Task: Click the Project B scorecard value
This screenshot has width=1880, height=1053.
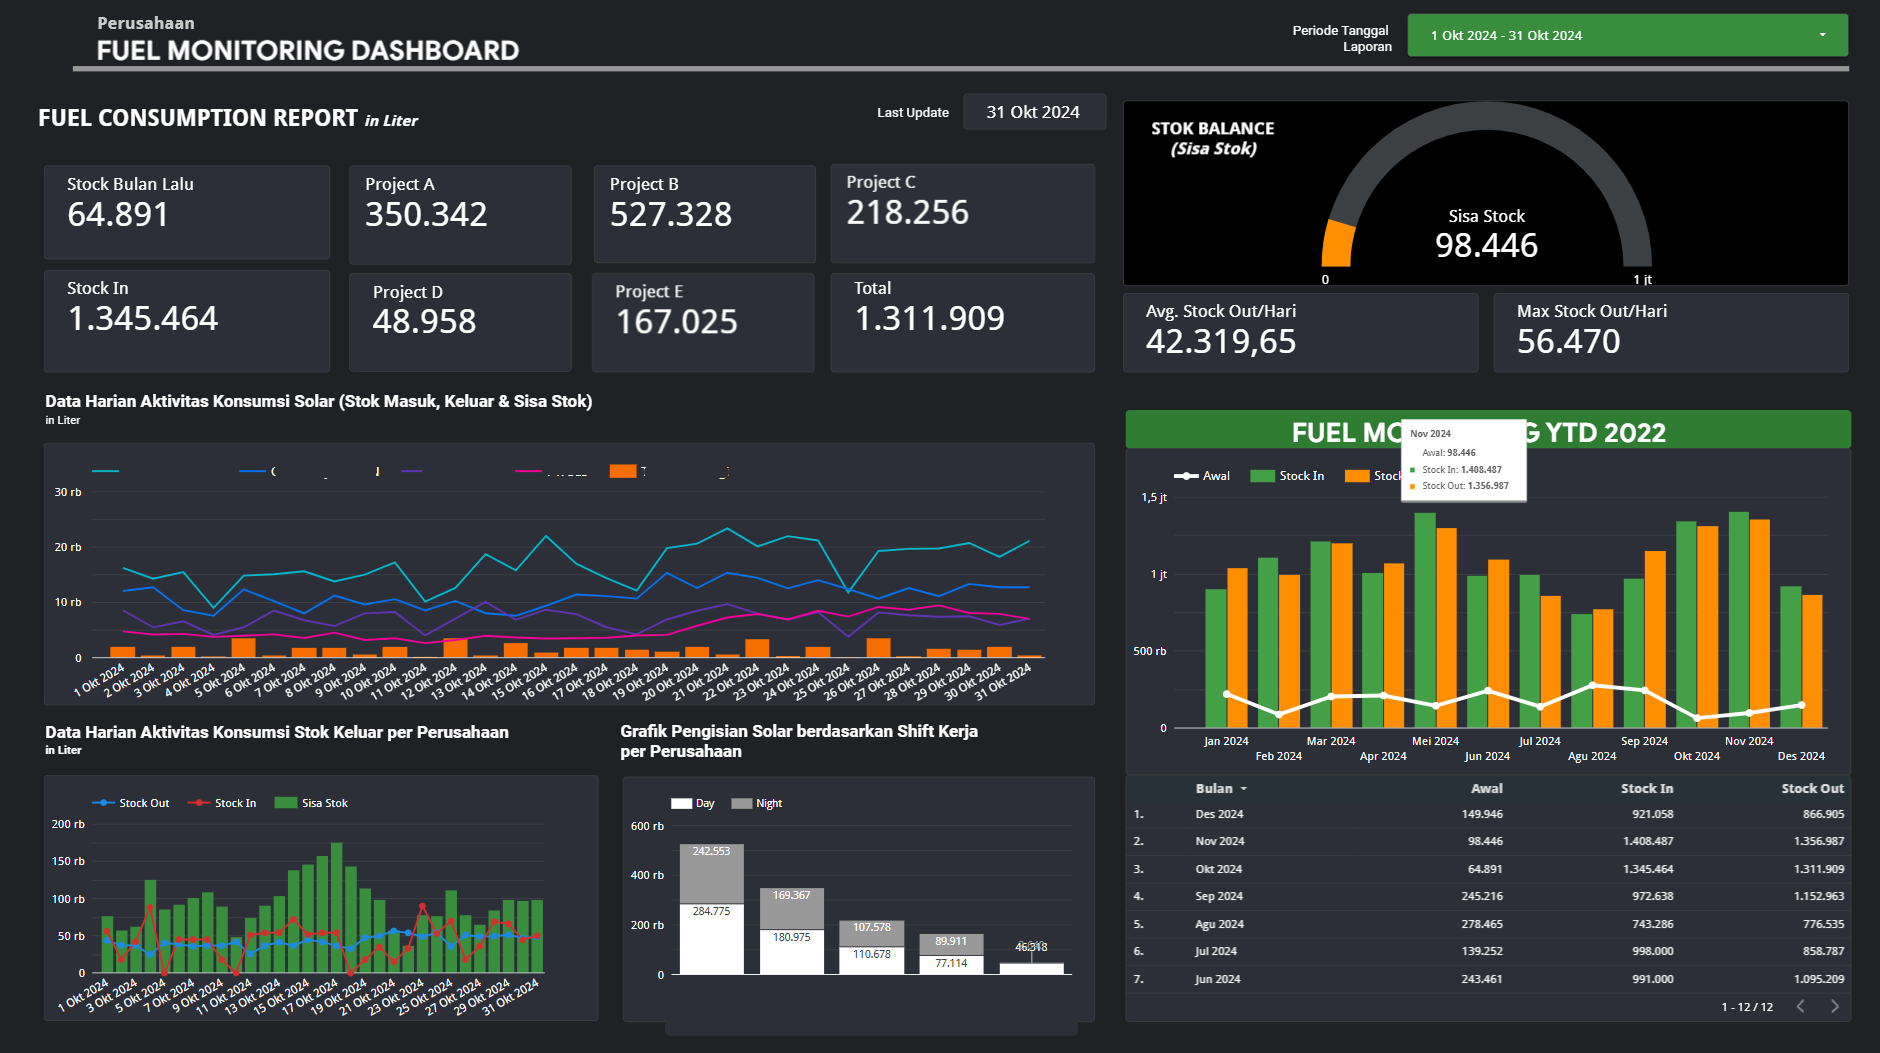Action: coord(671,215)
